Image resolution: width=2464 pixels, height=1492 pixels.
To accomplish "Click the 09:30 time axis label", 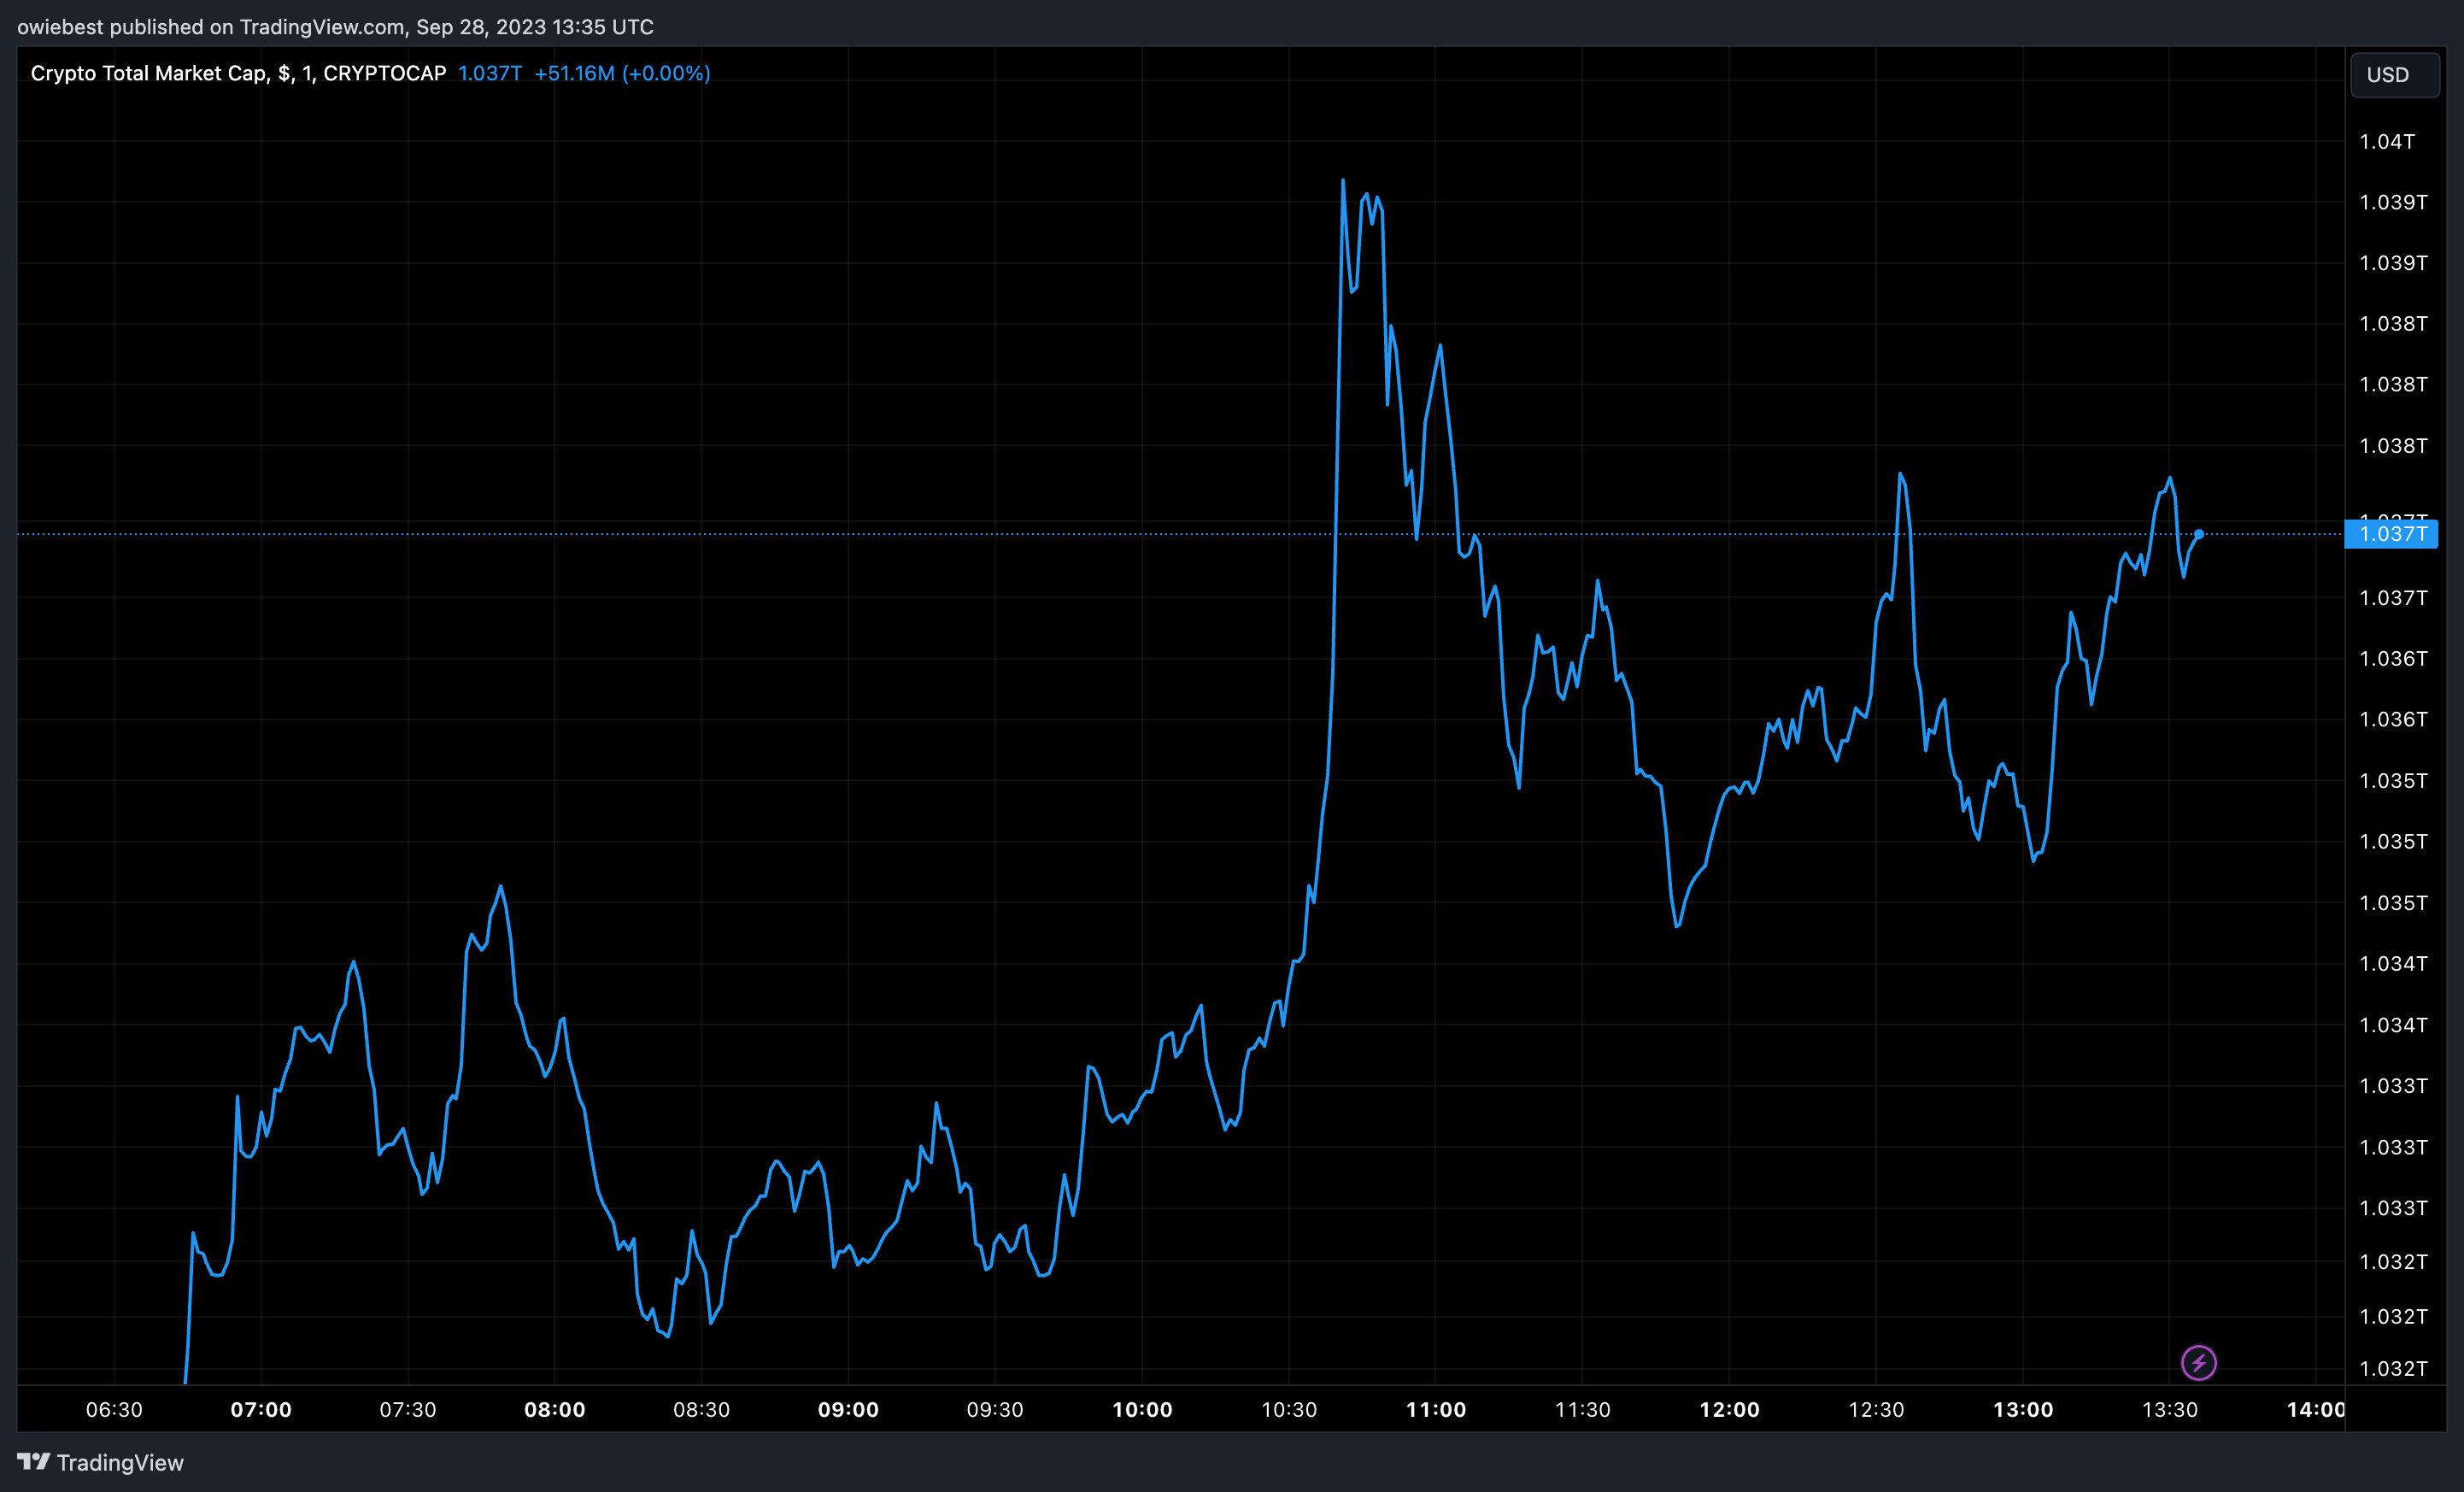I will (995, 1410).
